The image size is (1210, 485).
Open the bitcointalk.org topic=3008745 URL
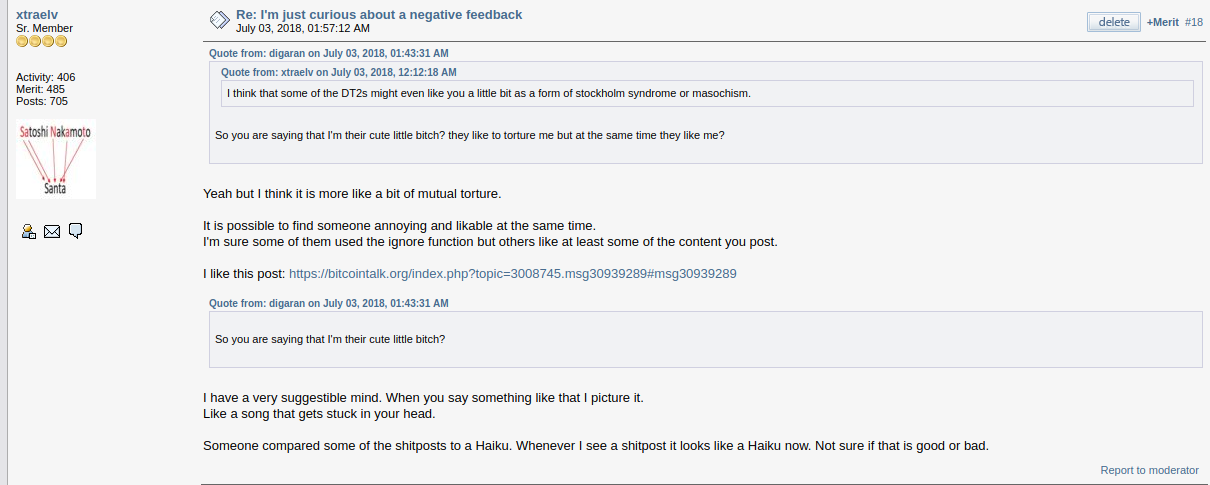(x=513, y=273)
